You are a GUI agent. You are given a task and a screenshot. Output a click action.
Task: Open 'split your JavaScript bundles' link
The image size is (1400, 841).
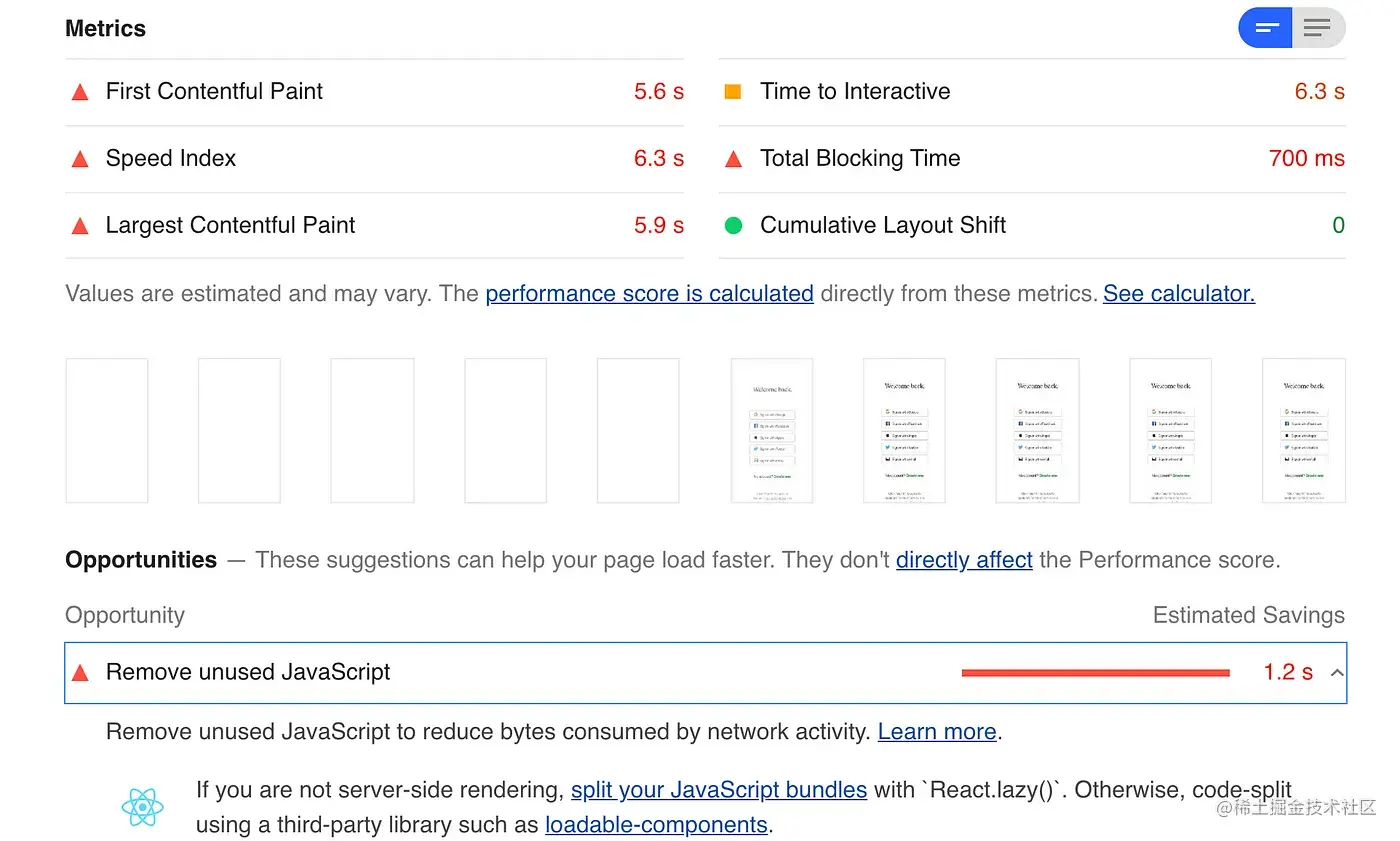tap(718, 790)
